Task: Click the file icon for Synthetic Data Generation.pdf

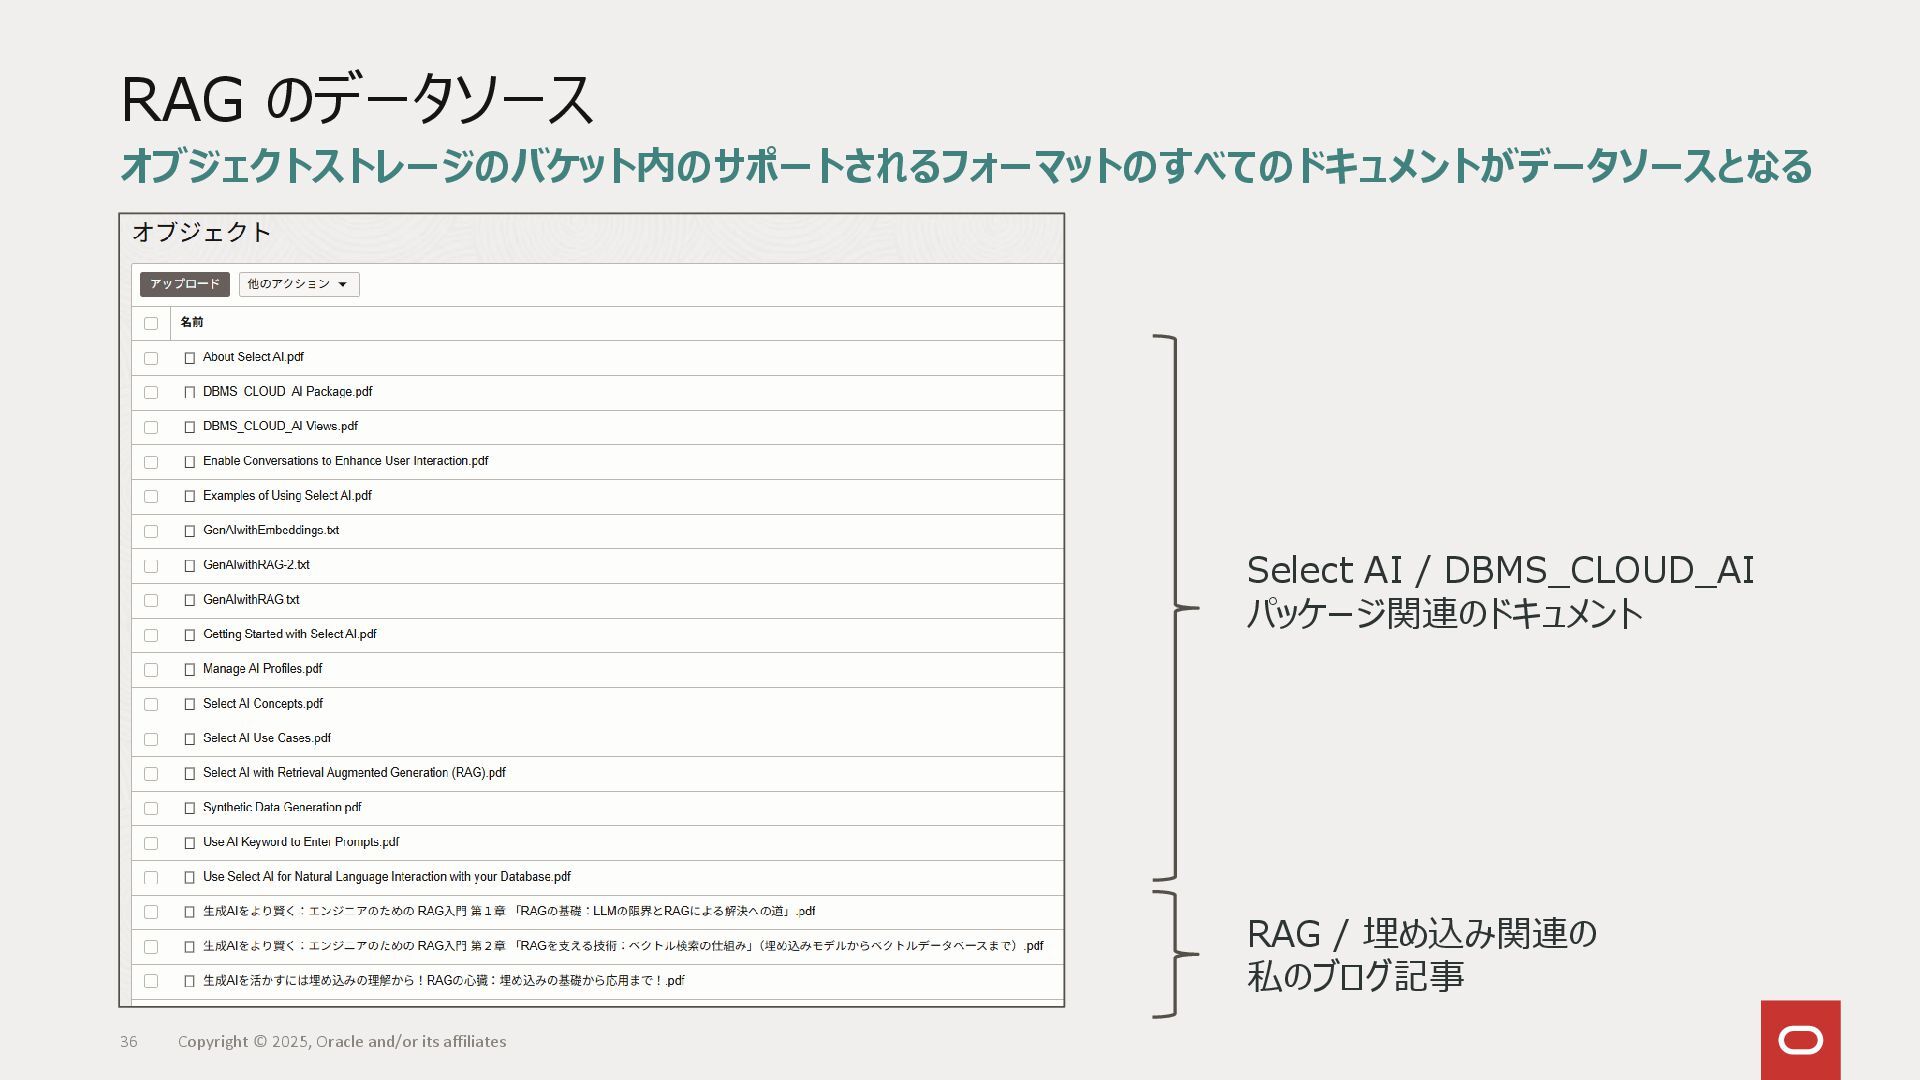Action: 189,808
